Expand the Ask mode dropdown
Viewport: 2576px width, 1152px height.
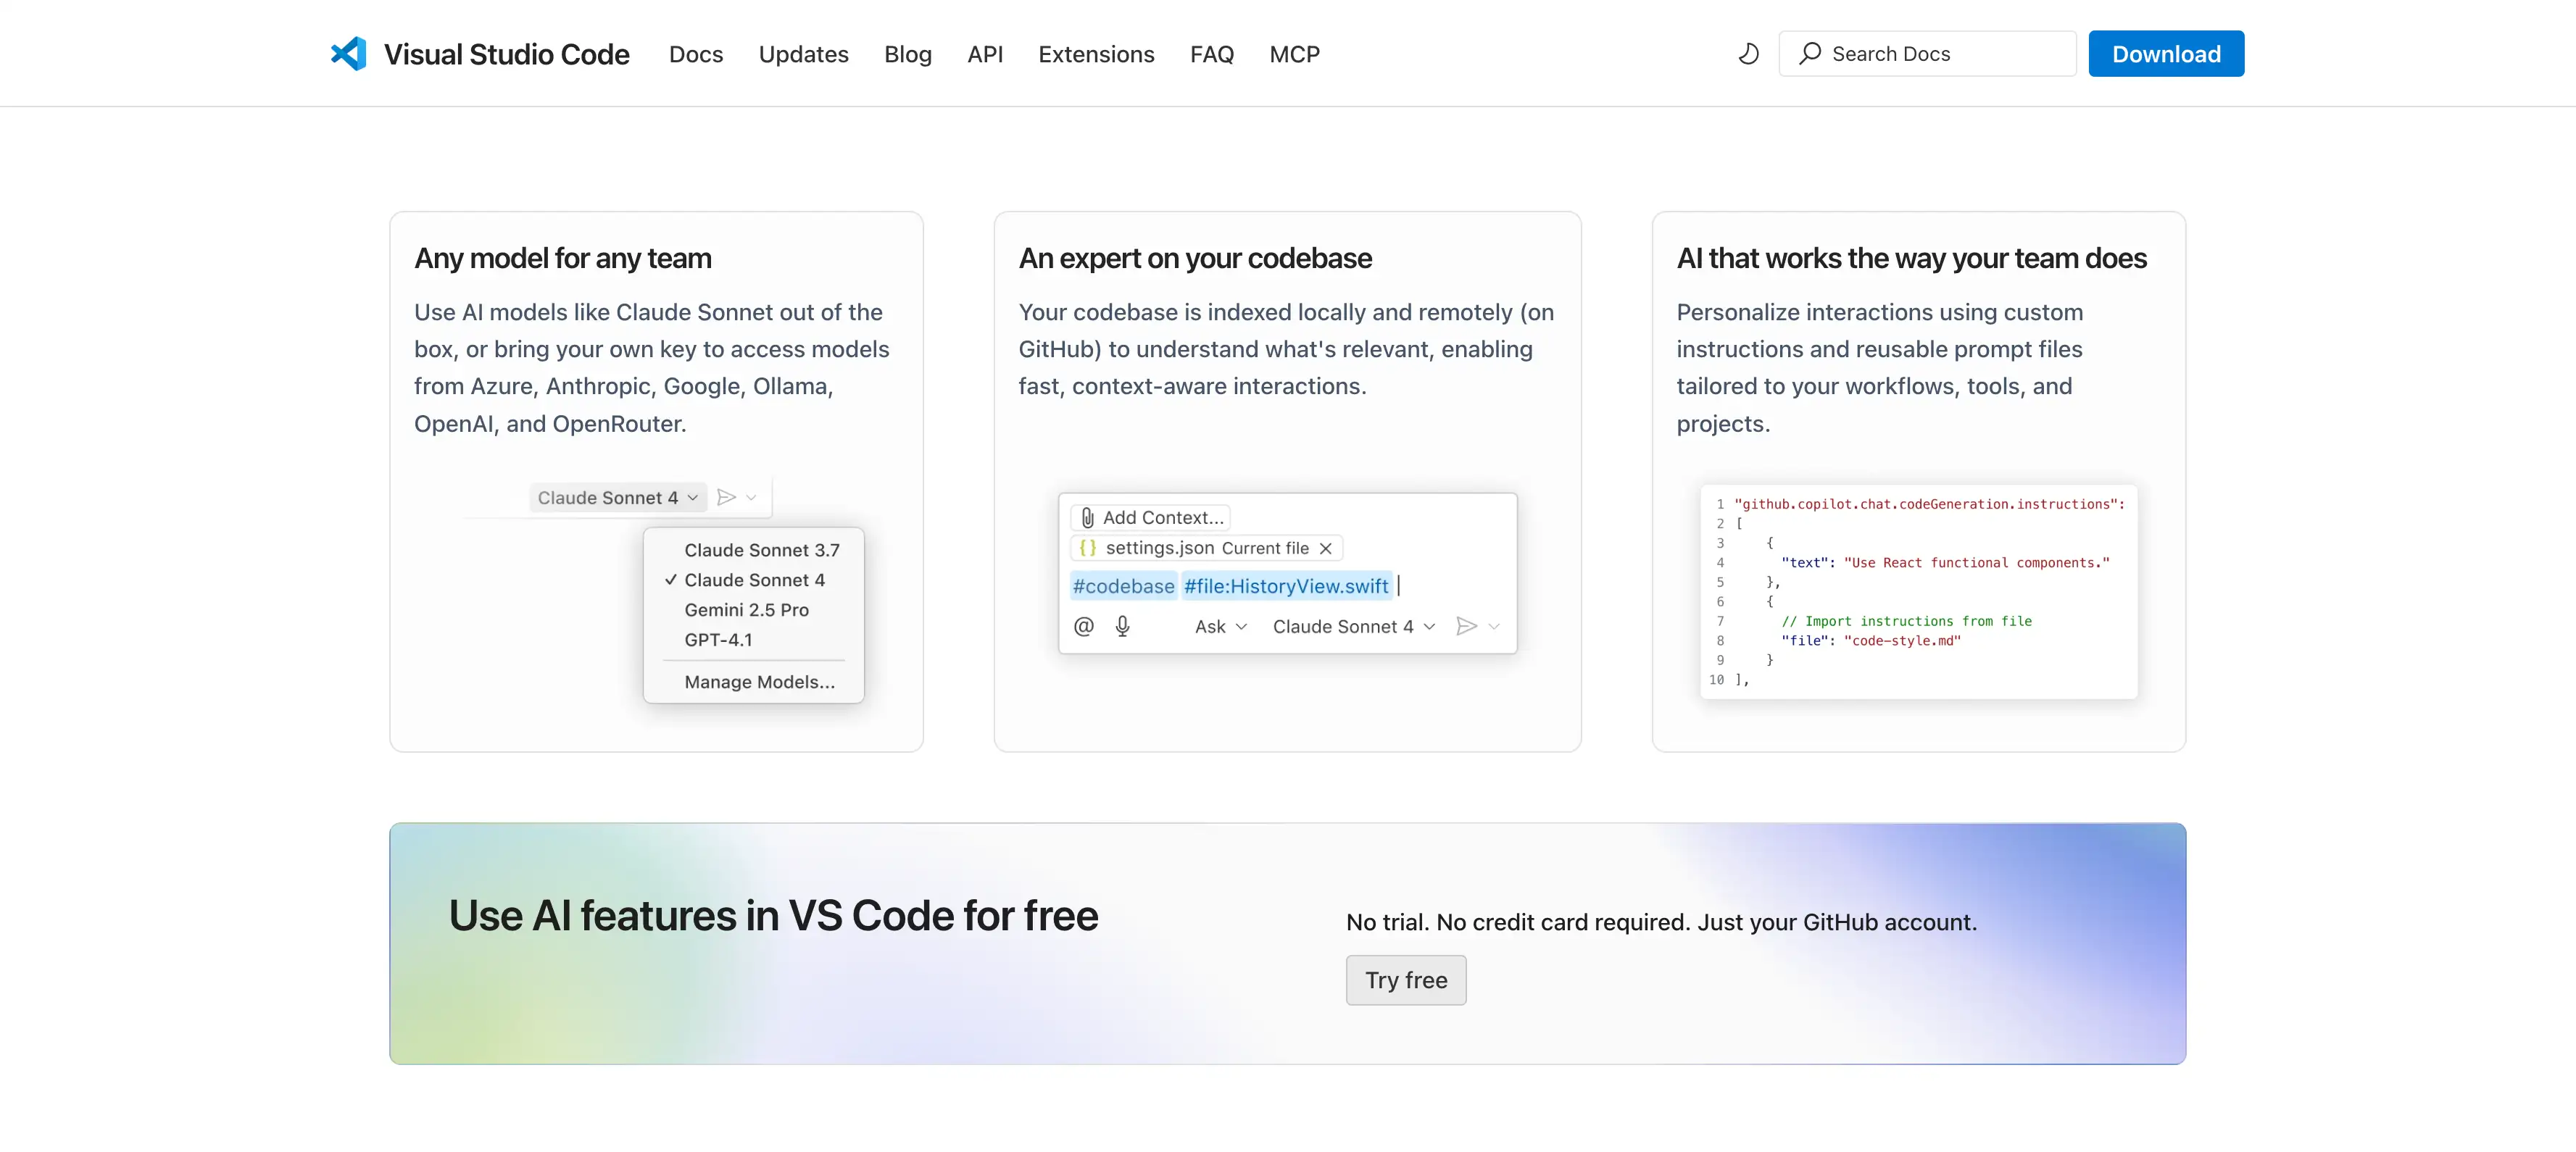coord(1220,626)
